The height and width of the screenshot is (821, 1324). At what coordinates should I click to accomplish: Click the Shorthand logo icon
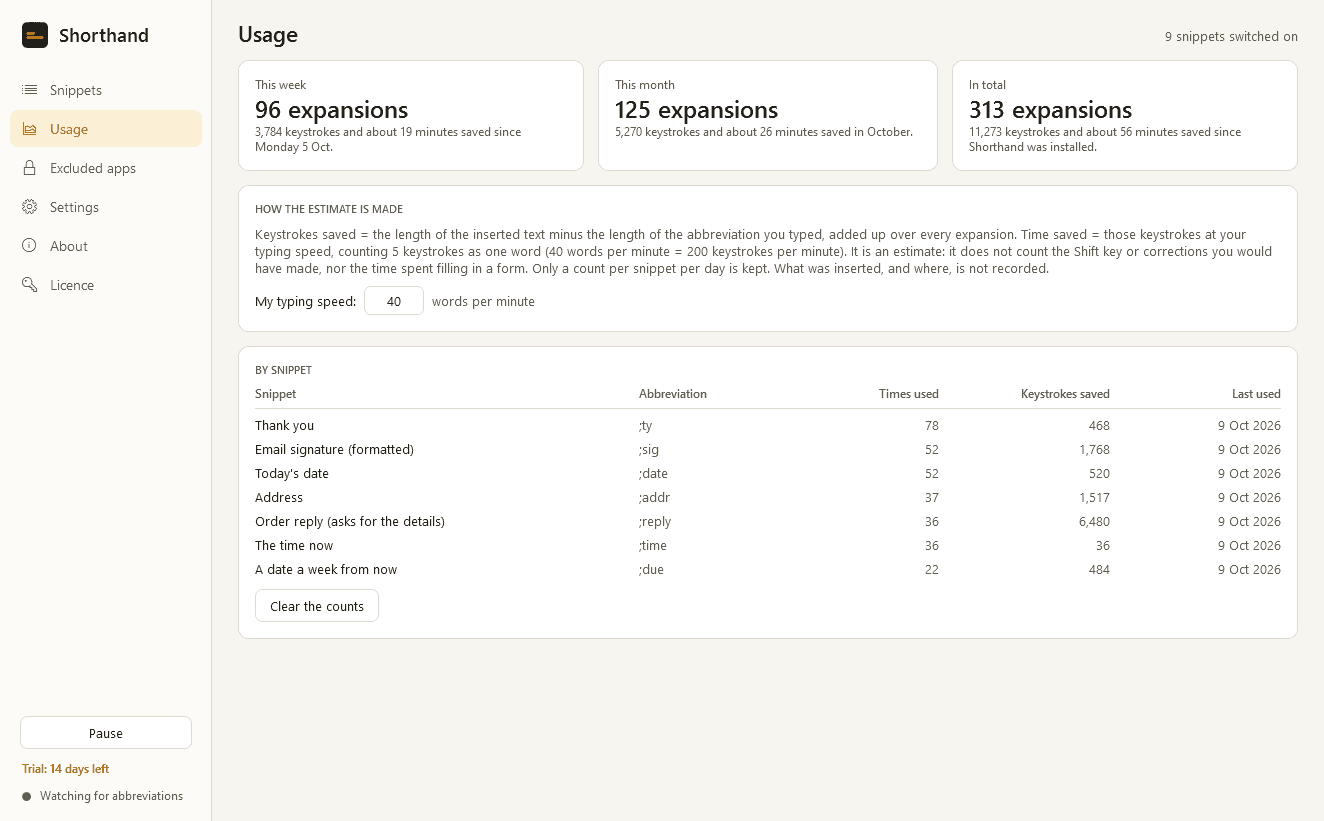[35, 35]
